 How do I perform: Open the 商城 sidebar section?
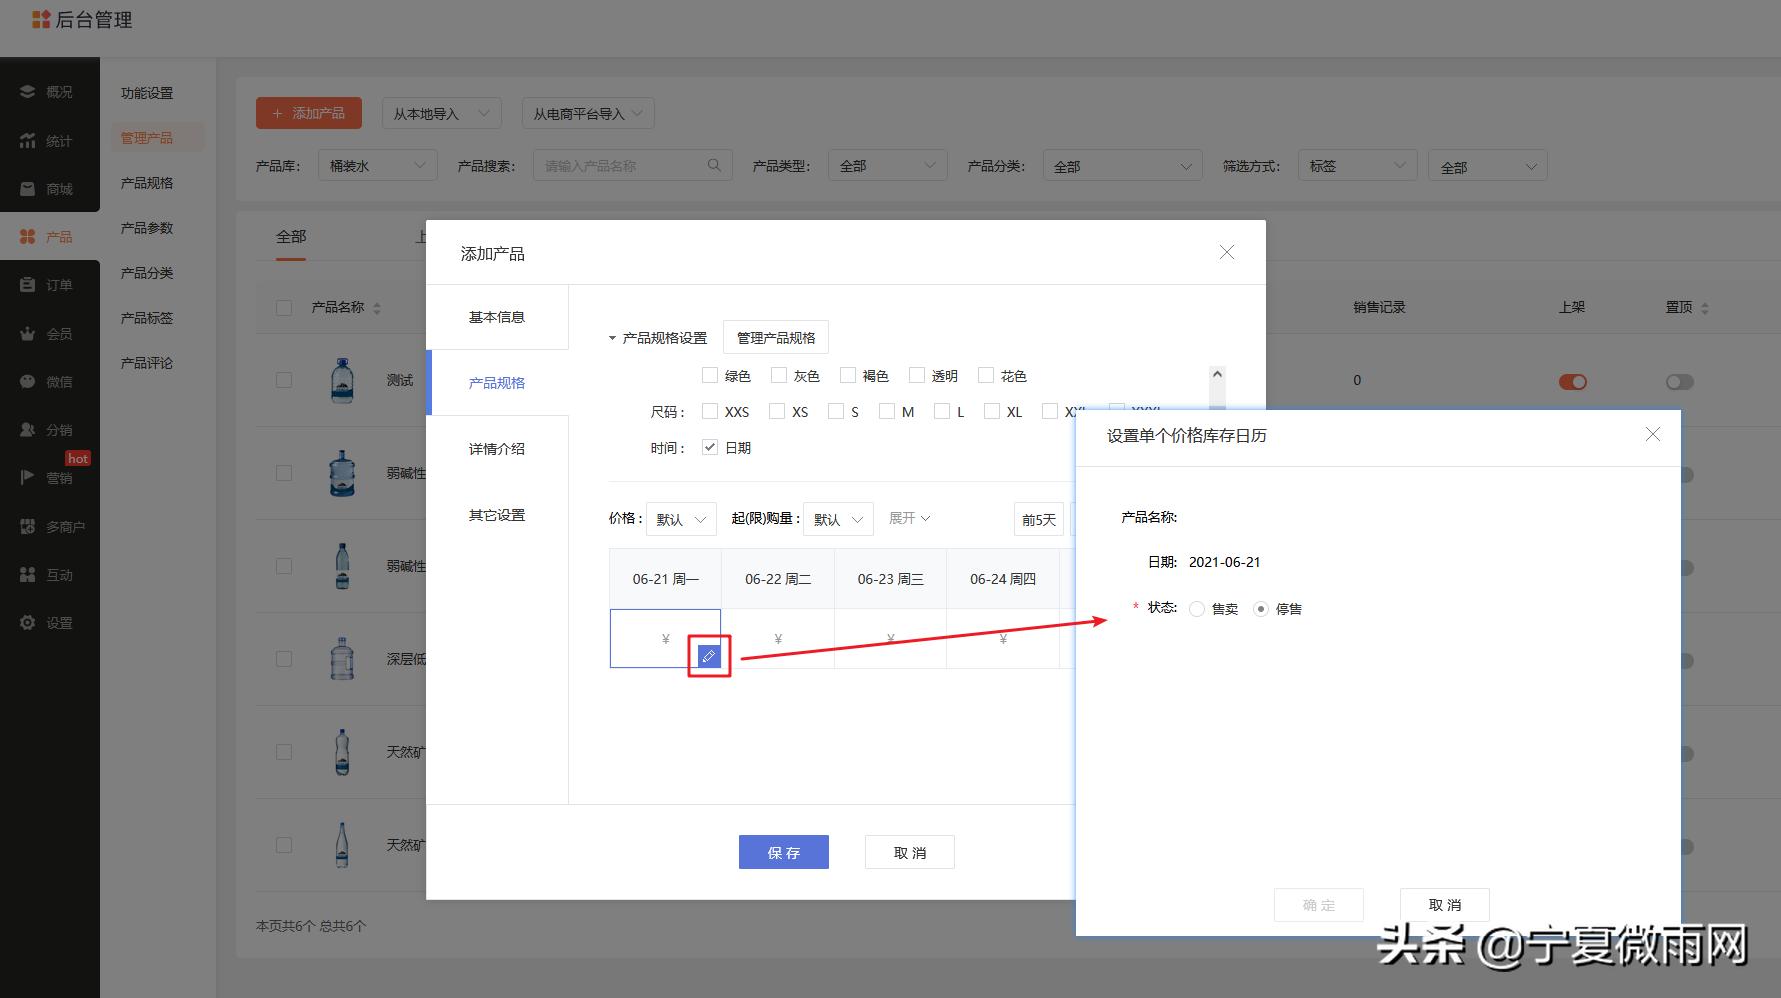click(50, 188)
